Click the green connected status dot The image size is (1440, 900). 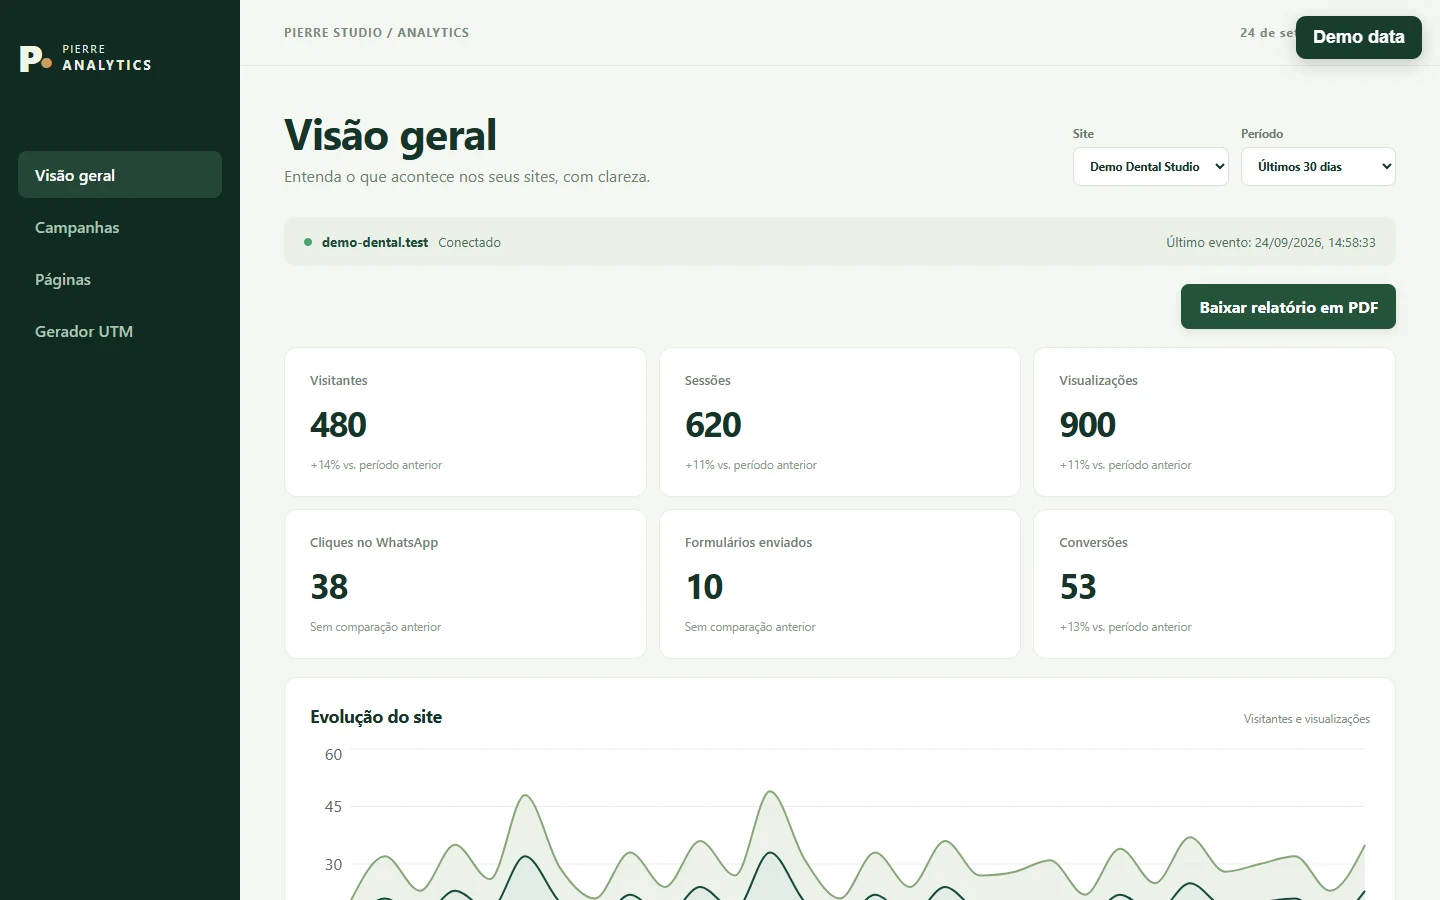308,242
